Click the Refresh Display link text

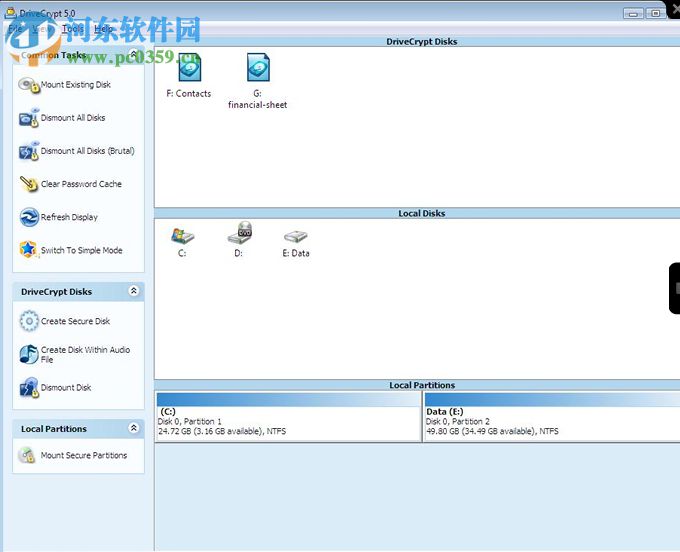click(69, 217)
